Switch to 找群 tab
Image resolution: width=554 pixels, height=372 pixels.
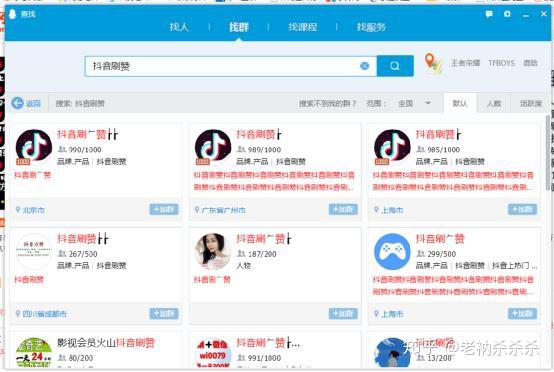pyautogui.click(x=239, y=27)
